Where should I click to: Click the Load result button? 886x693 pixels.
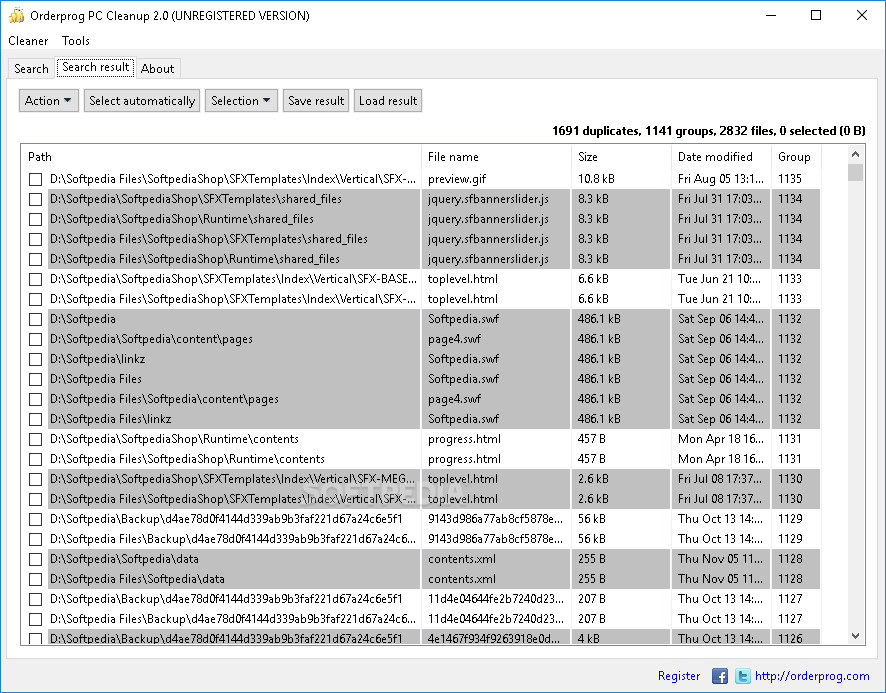388,101
